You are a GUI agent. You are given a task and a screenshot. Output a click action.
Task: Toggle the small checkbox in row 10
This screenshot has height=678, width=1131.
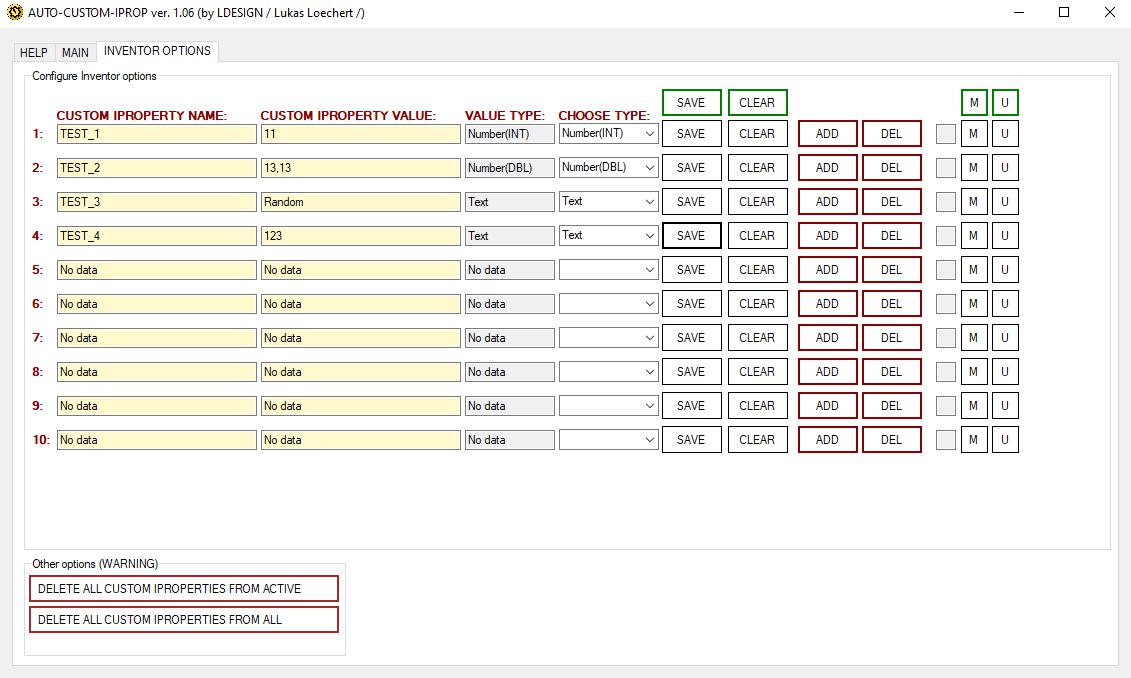tap(946, 440)
